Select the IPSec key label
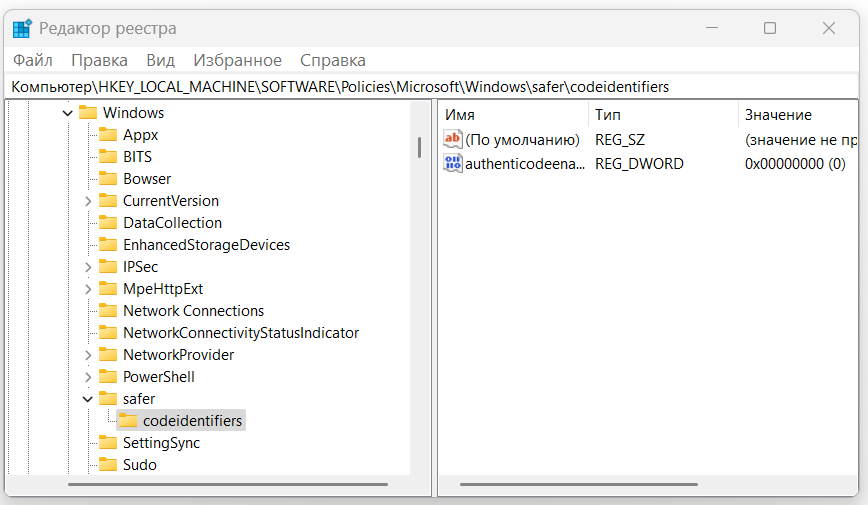The width and height of the screenshot is (868, 505). point(140,267)
